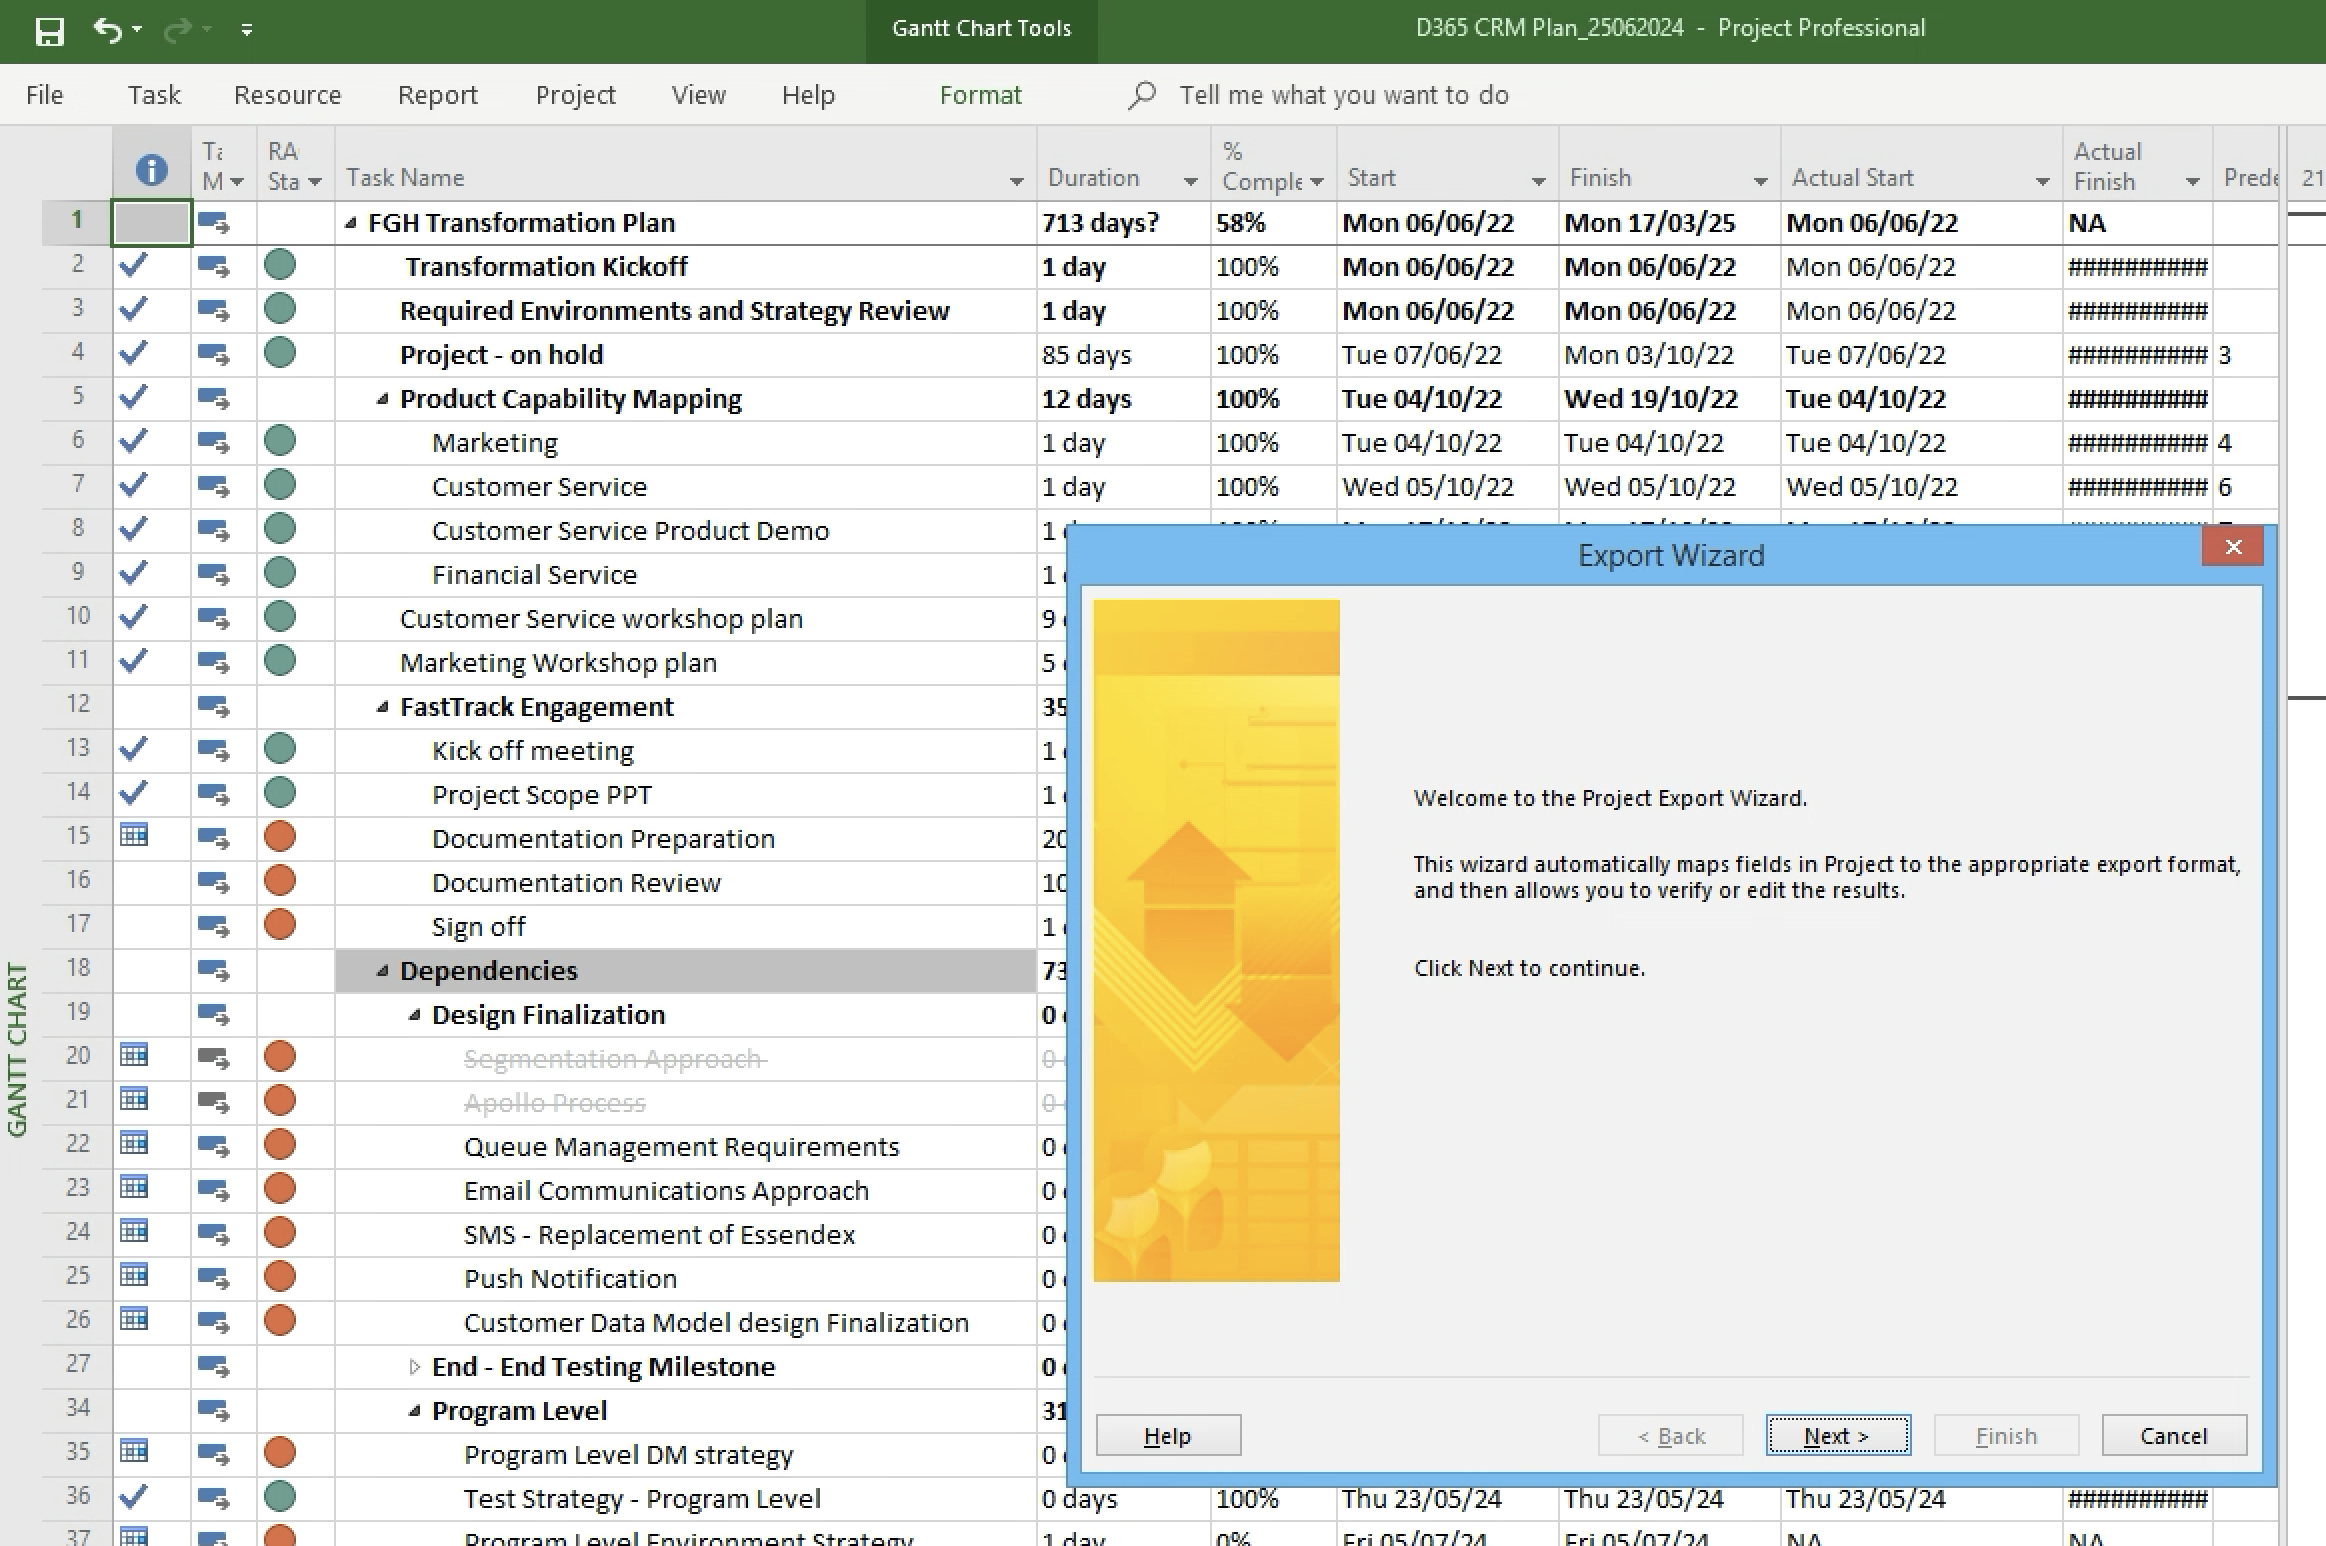2326x1546 pixels.
Task: Click the Tell me what you want field
Action: pyautogui.click(x=1343, y=95)
